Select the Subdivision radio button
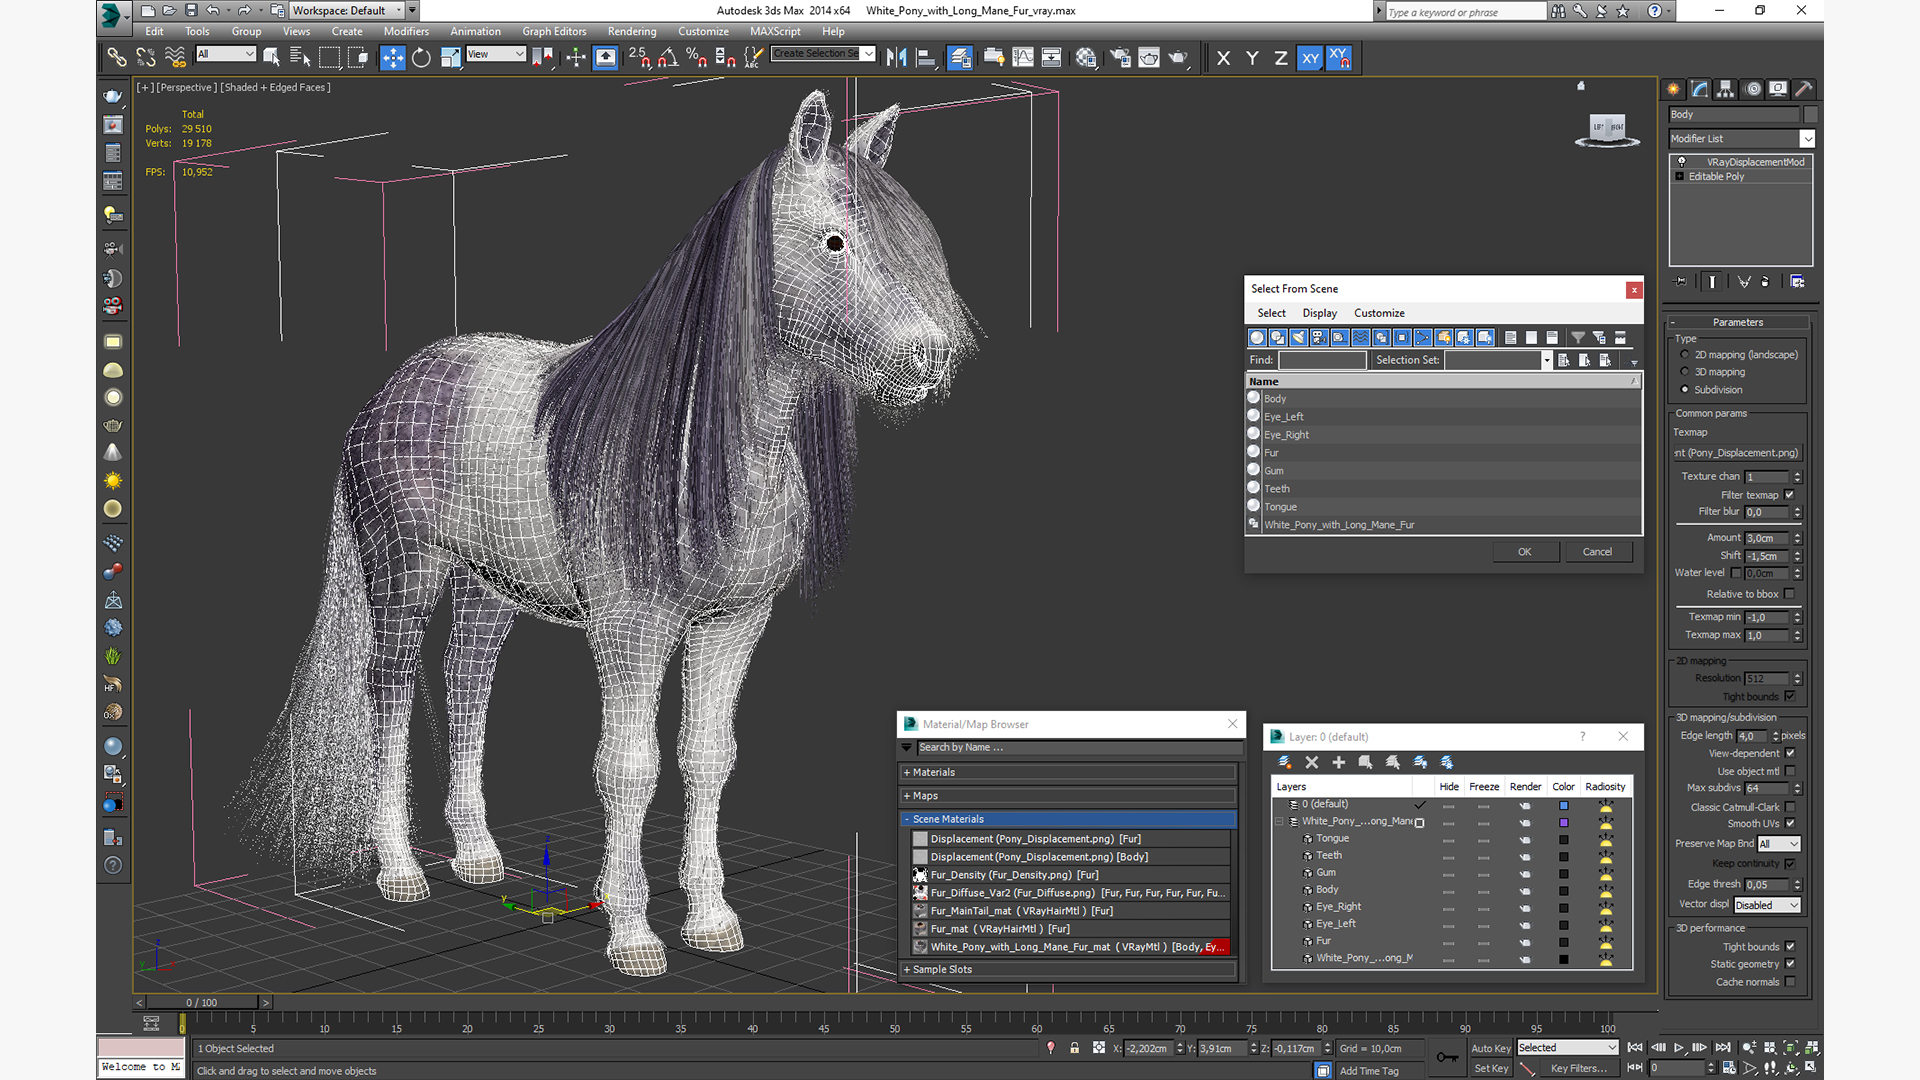 1684,390
